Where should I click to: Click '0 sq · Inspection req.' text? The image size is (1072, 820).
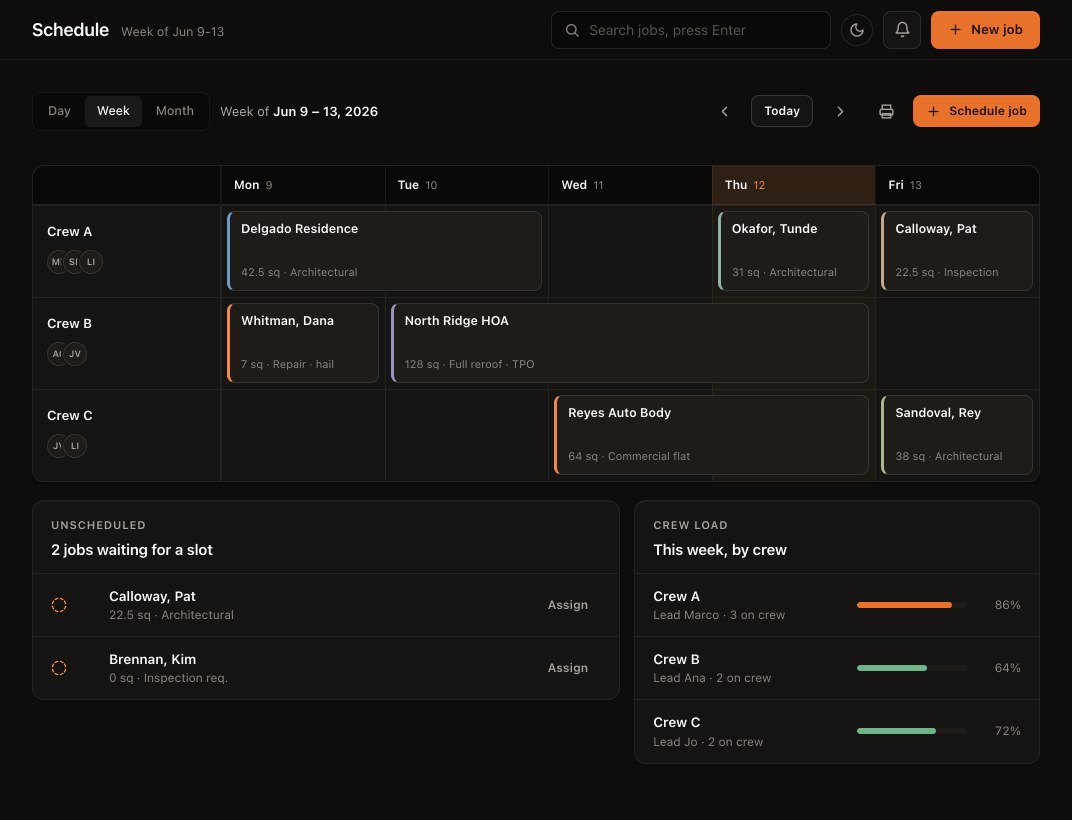click(x=168, y=678)
